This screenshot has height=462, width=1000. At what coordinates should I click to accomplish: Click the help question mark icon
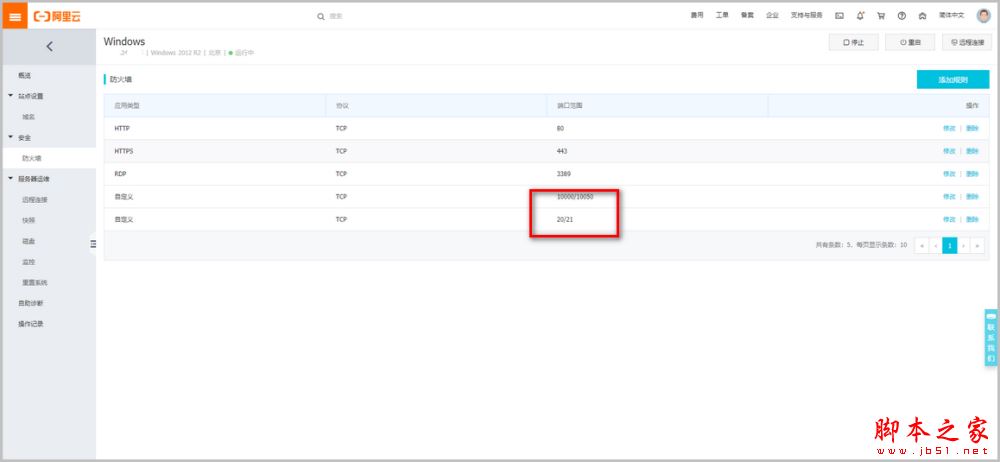tap(901, 16)
